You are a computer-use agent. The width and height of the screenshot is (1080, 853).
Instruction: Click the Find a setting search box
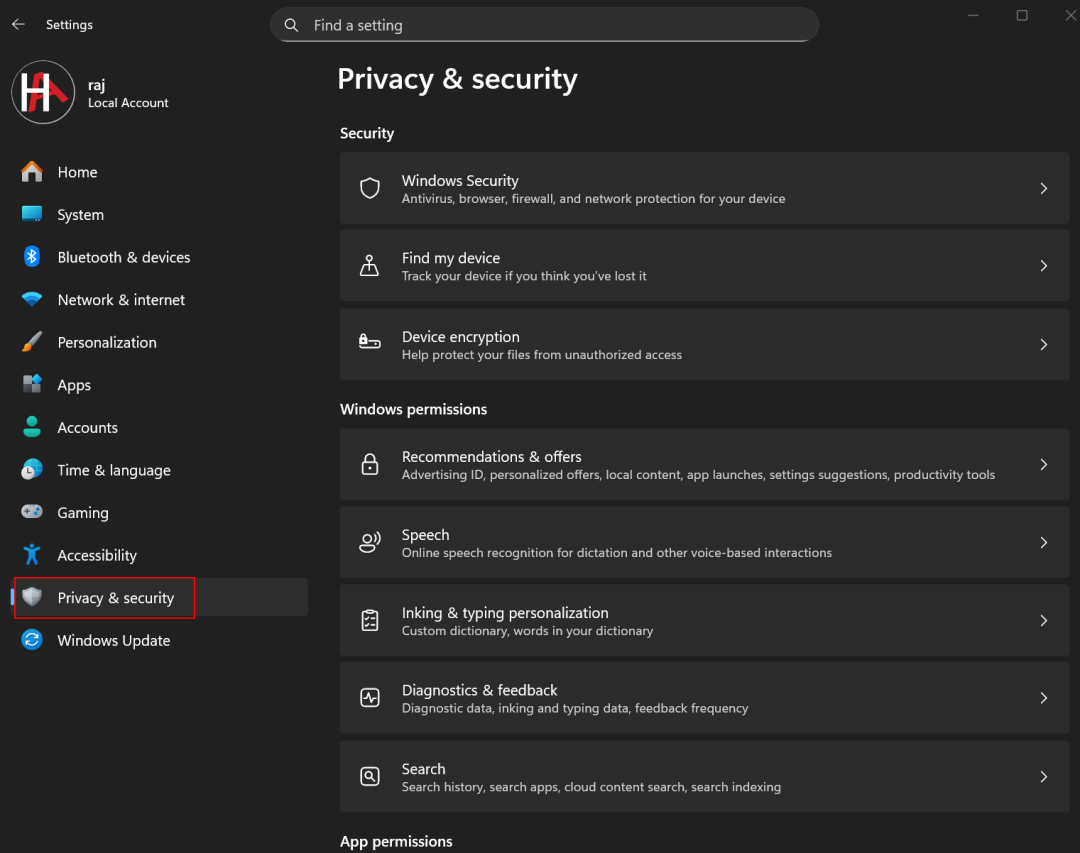pos(544,25)
